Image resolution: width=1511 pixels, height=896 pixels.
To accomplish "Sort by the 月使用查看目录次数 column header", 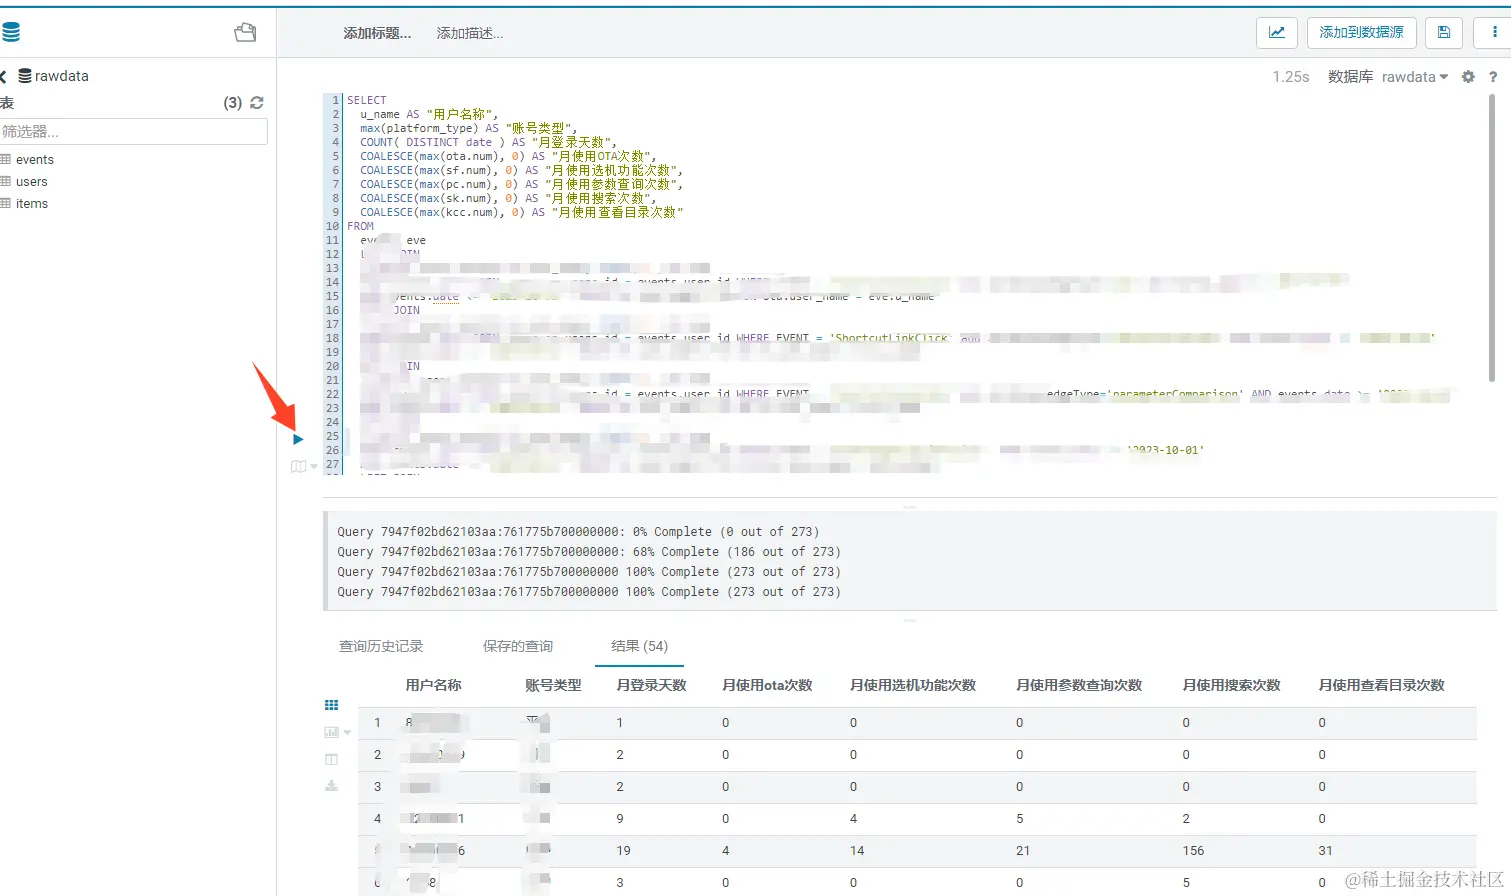I will (1381, 686).
